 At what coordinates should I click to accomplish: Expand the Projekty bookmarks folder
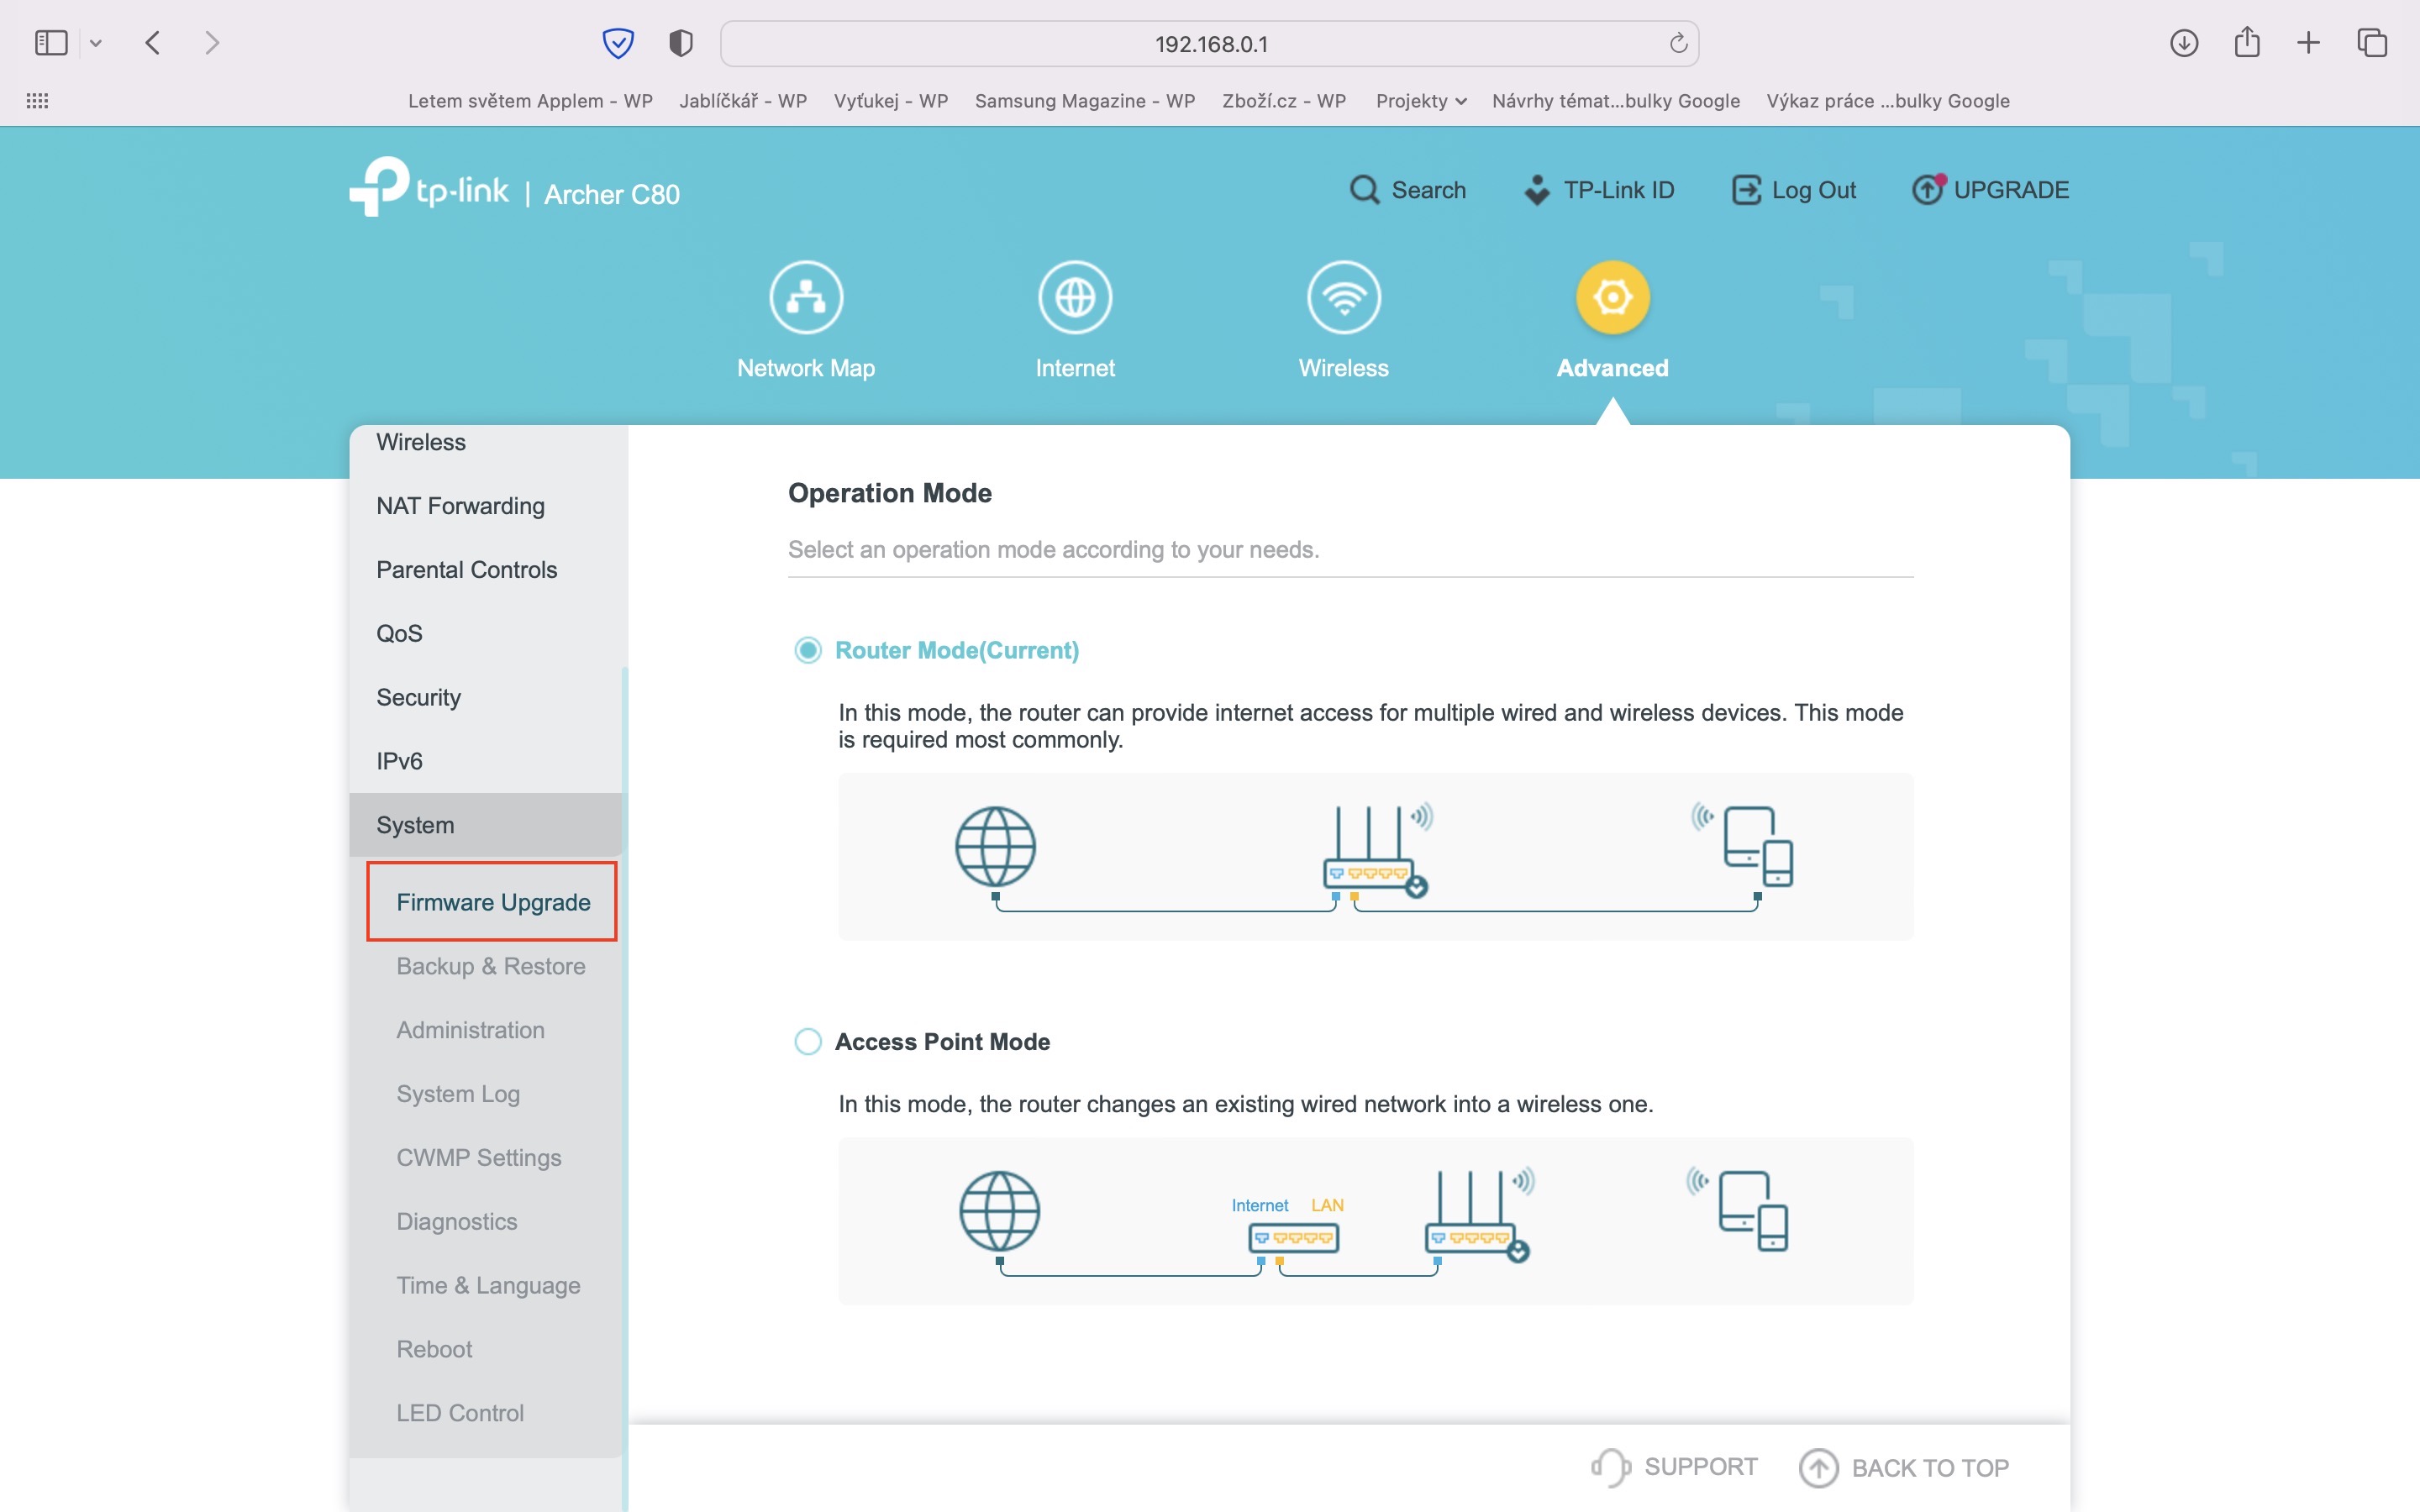(x=1420, y=101)
